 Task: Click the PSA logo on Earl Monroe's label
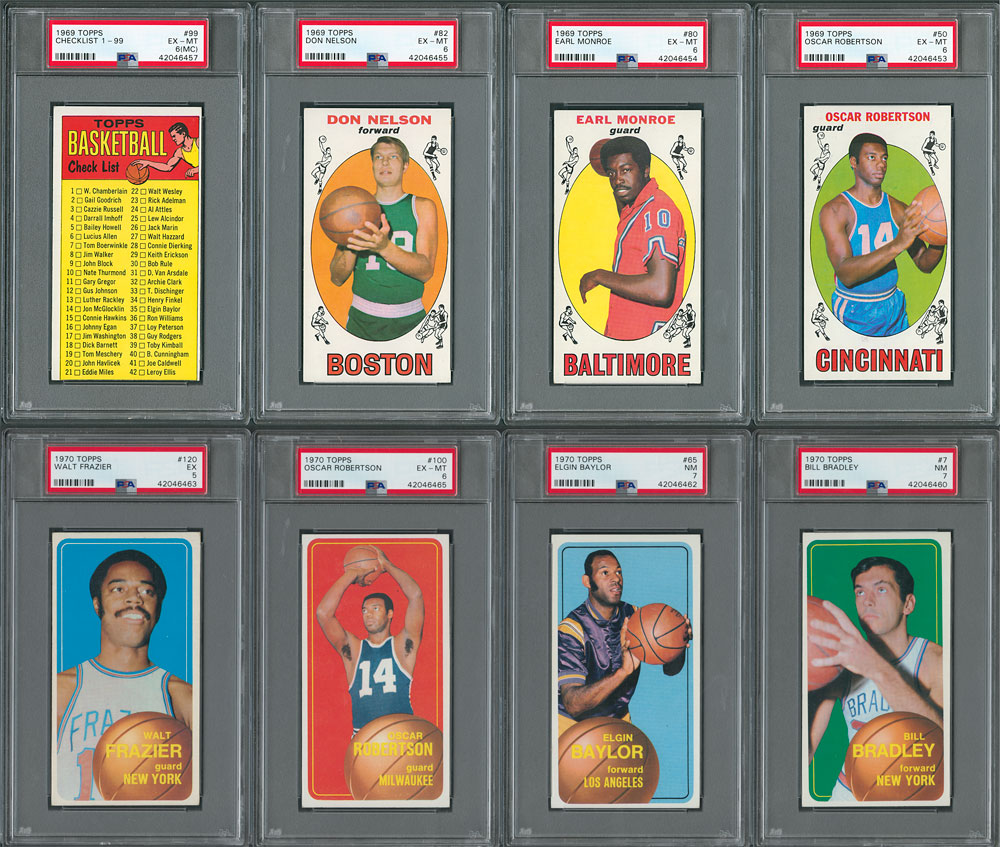627,59
